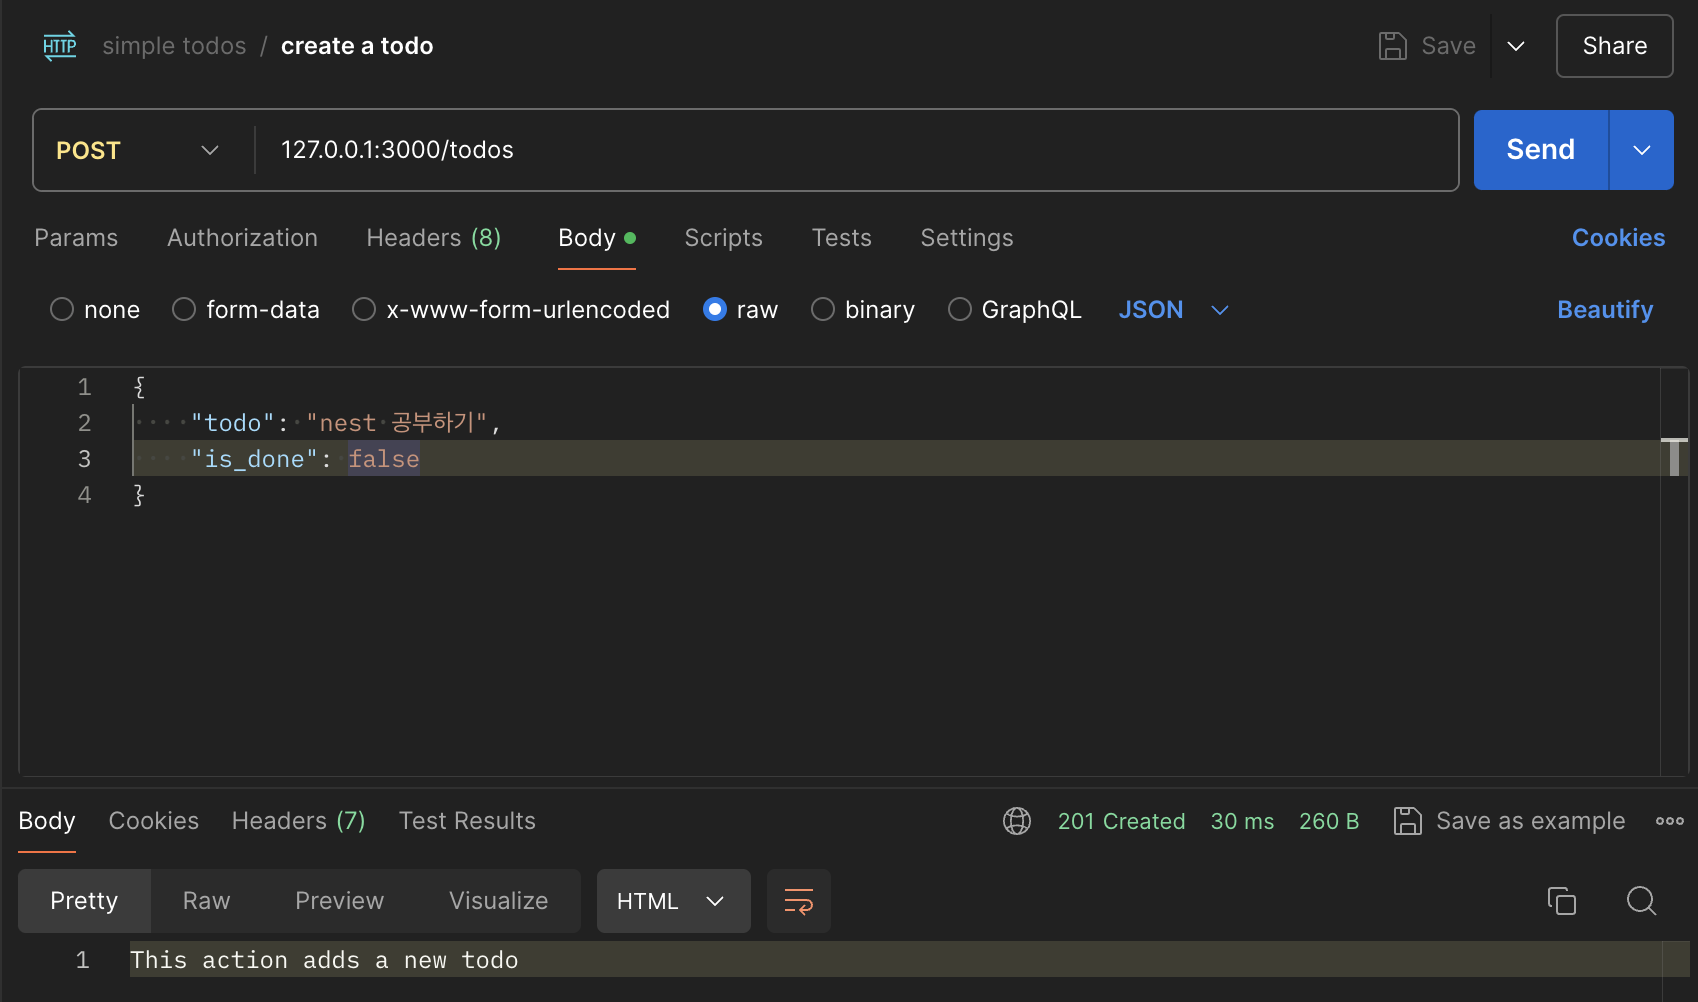Select the form-data radio option

click(x=184, y=310)
